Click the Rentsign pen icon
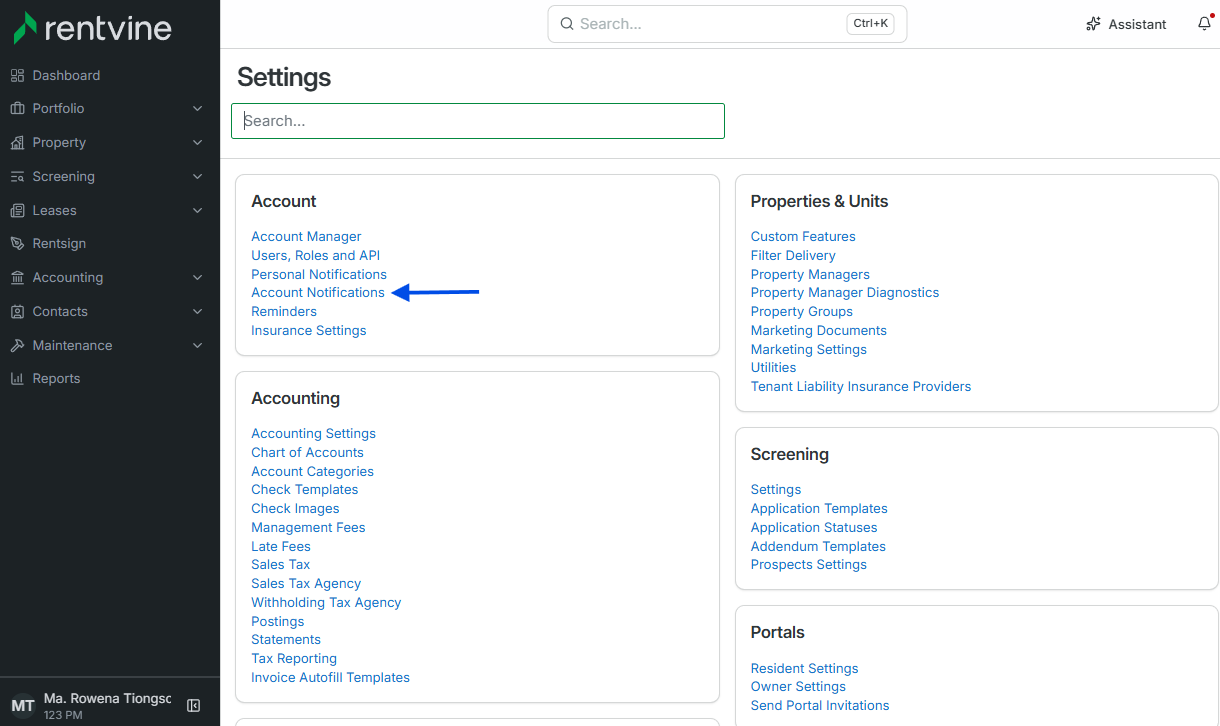Screen dimensions: 1220x726 17,243
